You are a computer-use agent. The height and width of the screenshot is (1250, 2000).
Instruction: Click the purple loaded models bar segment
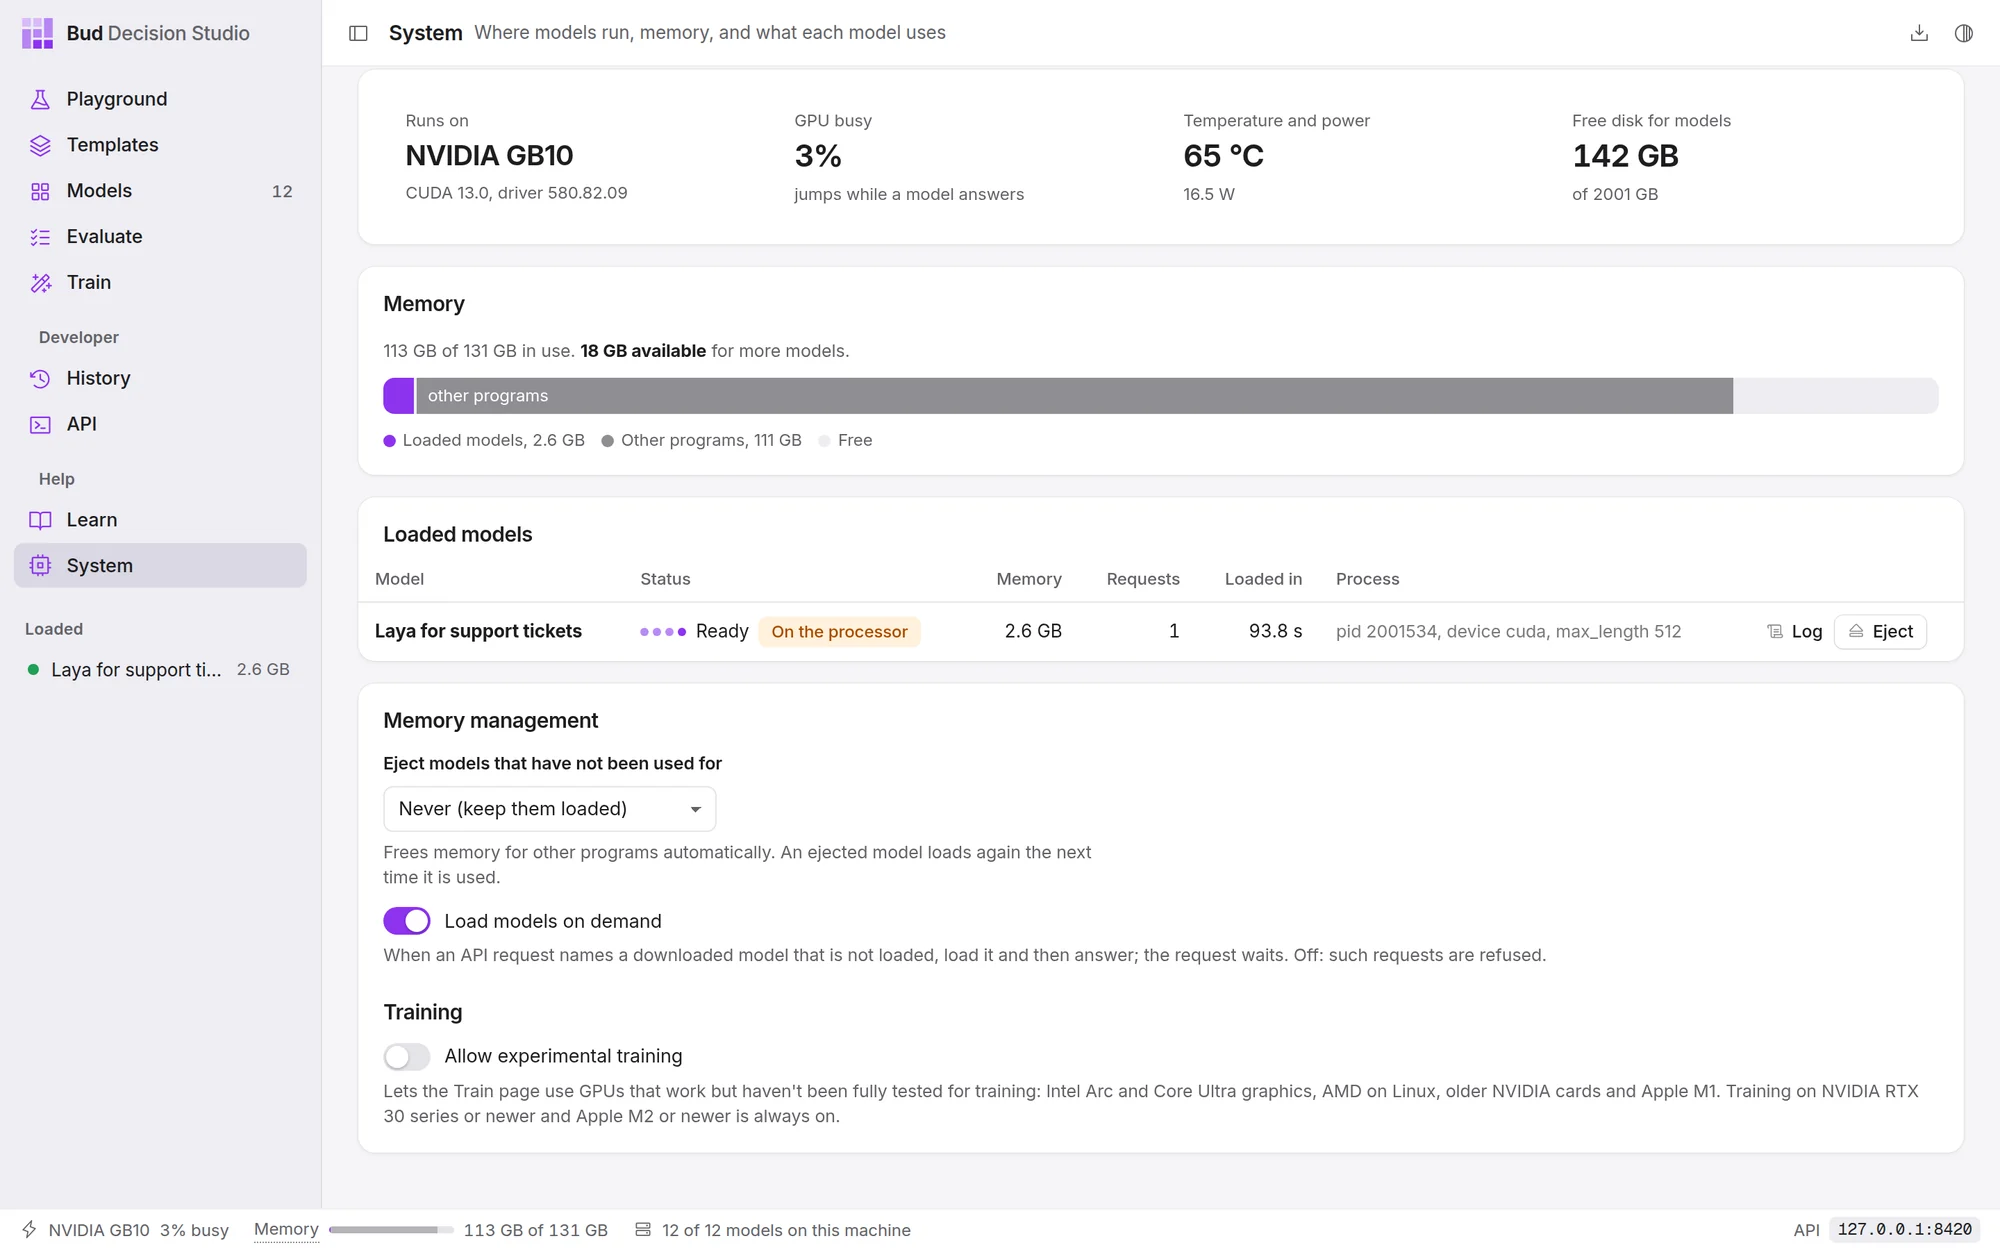398,396
